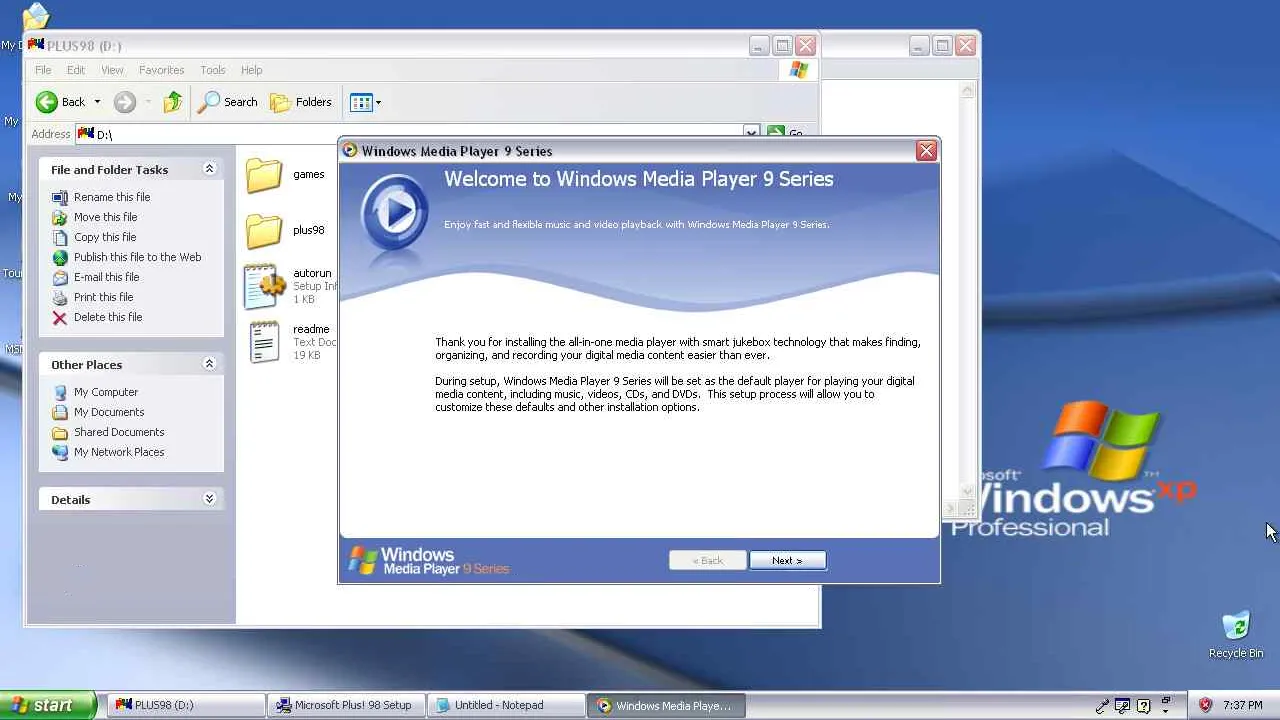Select the autorun setup file icon
The width and height of the screenshot is (1280, 720).
[264, 286]
